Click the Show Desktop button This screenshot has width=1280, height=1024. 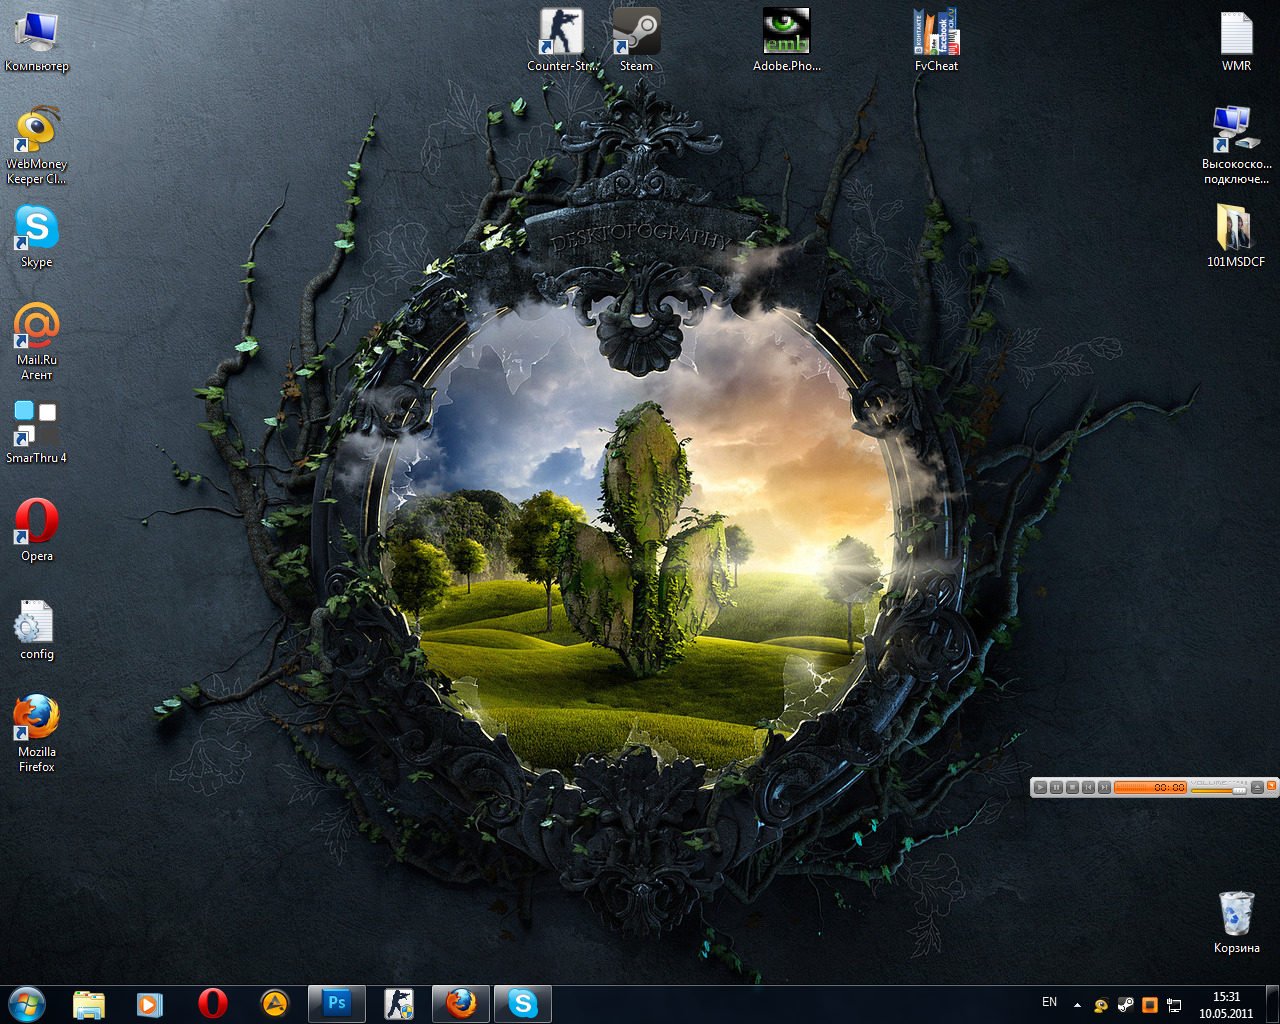1272,1004
